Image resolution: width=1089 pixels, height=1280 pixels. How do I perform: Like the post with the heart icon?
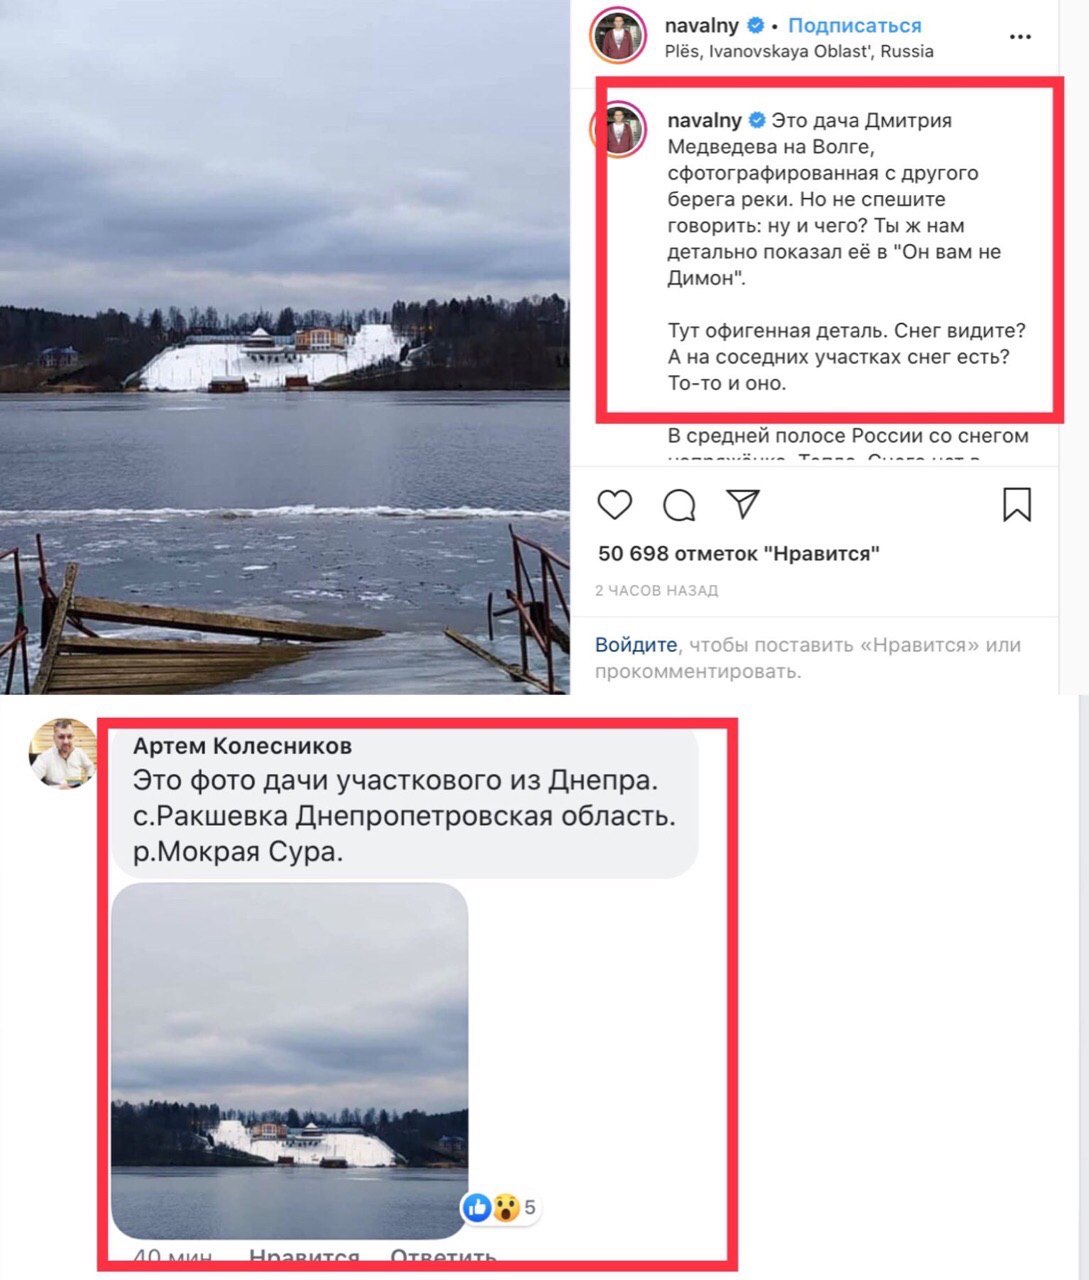[614, 505]
